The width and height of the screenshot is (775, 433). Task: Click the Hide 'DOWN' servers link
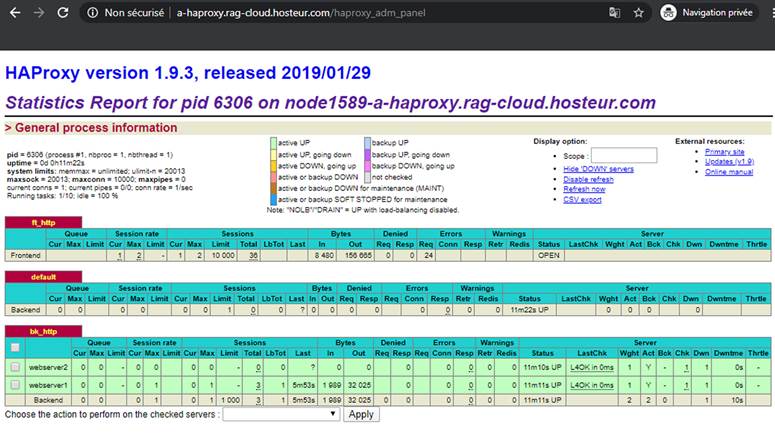click(x=599, y=170)
